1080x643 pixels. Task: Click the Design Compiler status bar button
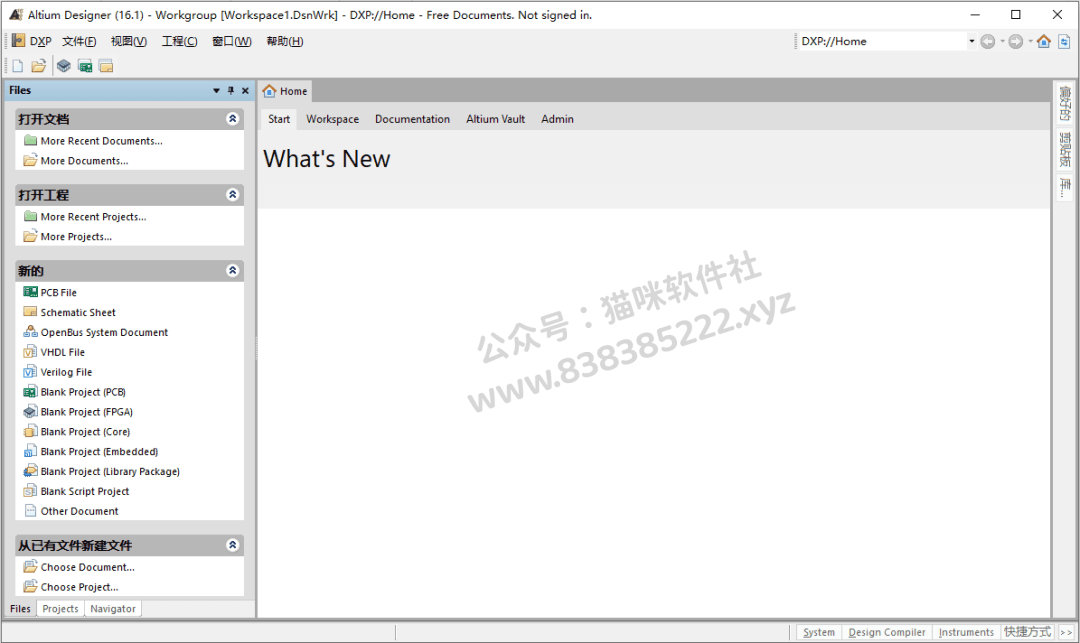pos(887,632)
